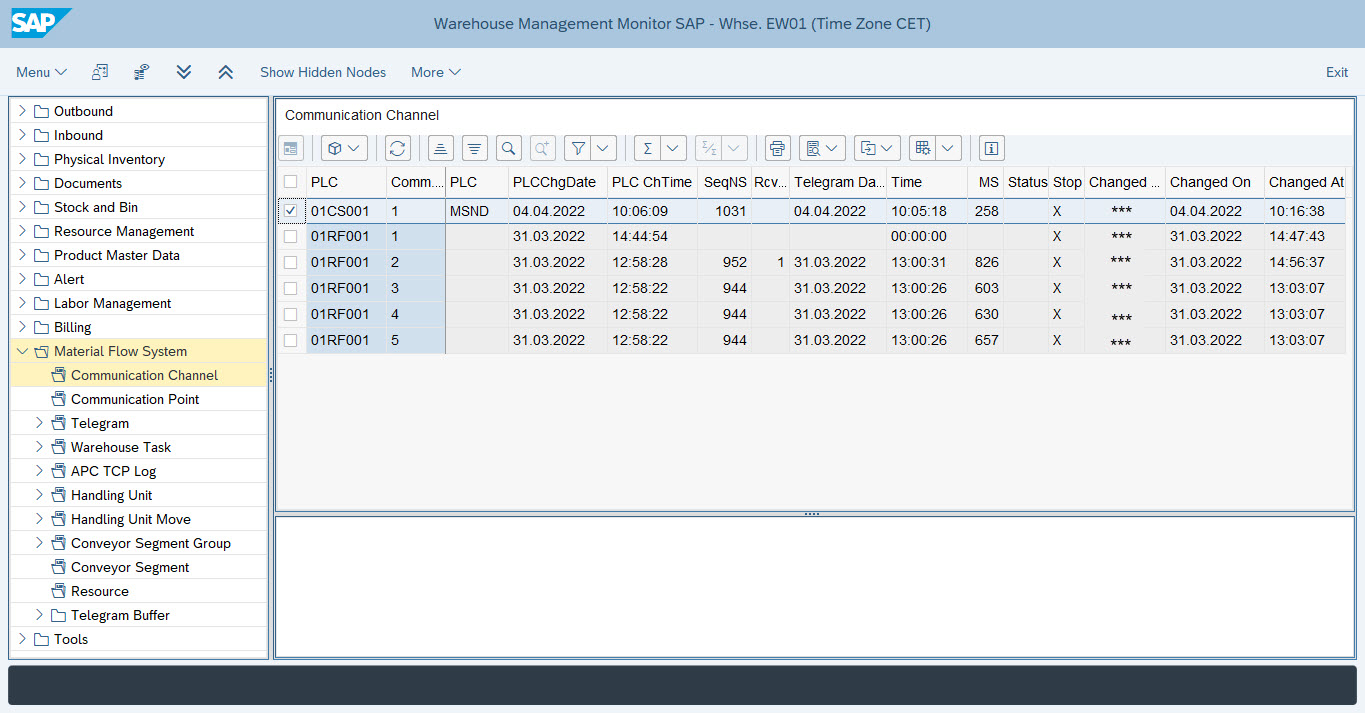Click the Layout settings grid icon
The image size is (1365, 713).
(x=922, y=148)
